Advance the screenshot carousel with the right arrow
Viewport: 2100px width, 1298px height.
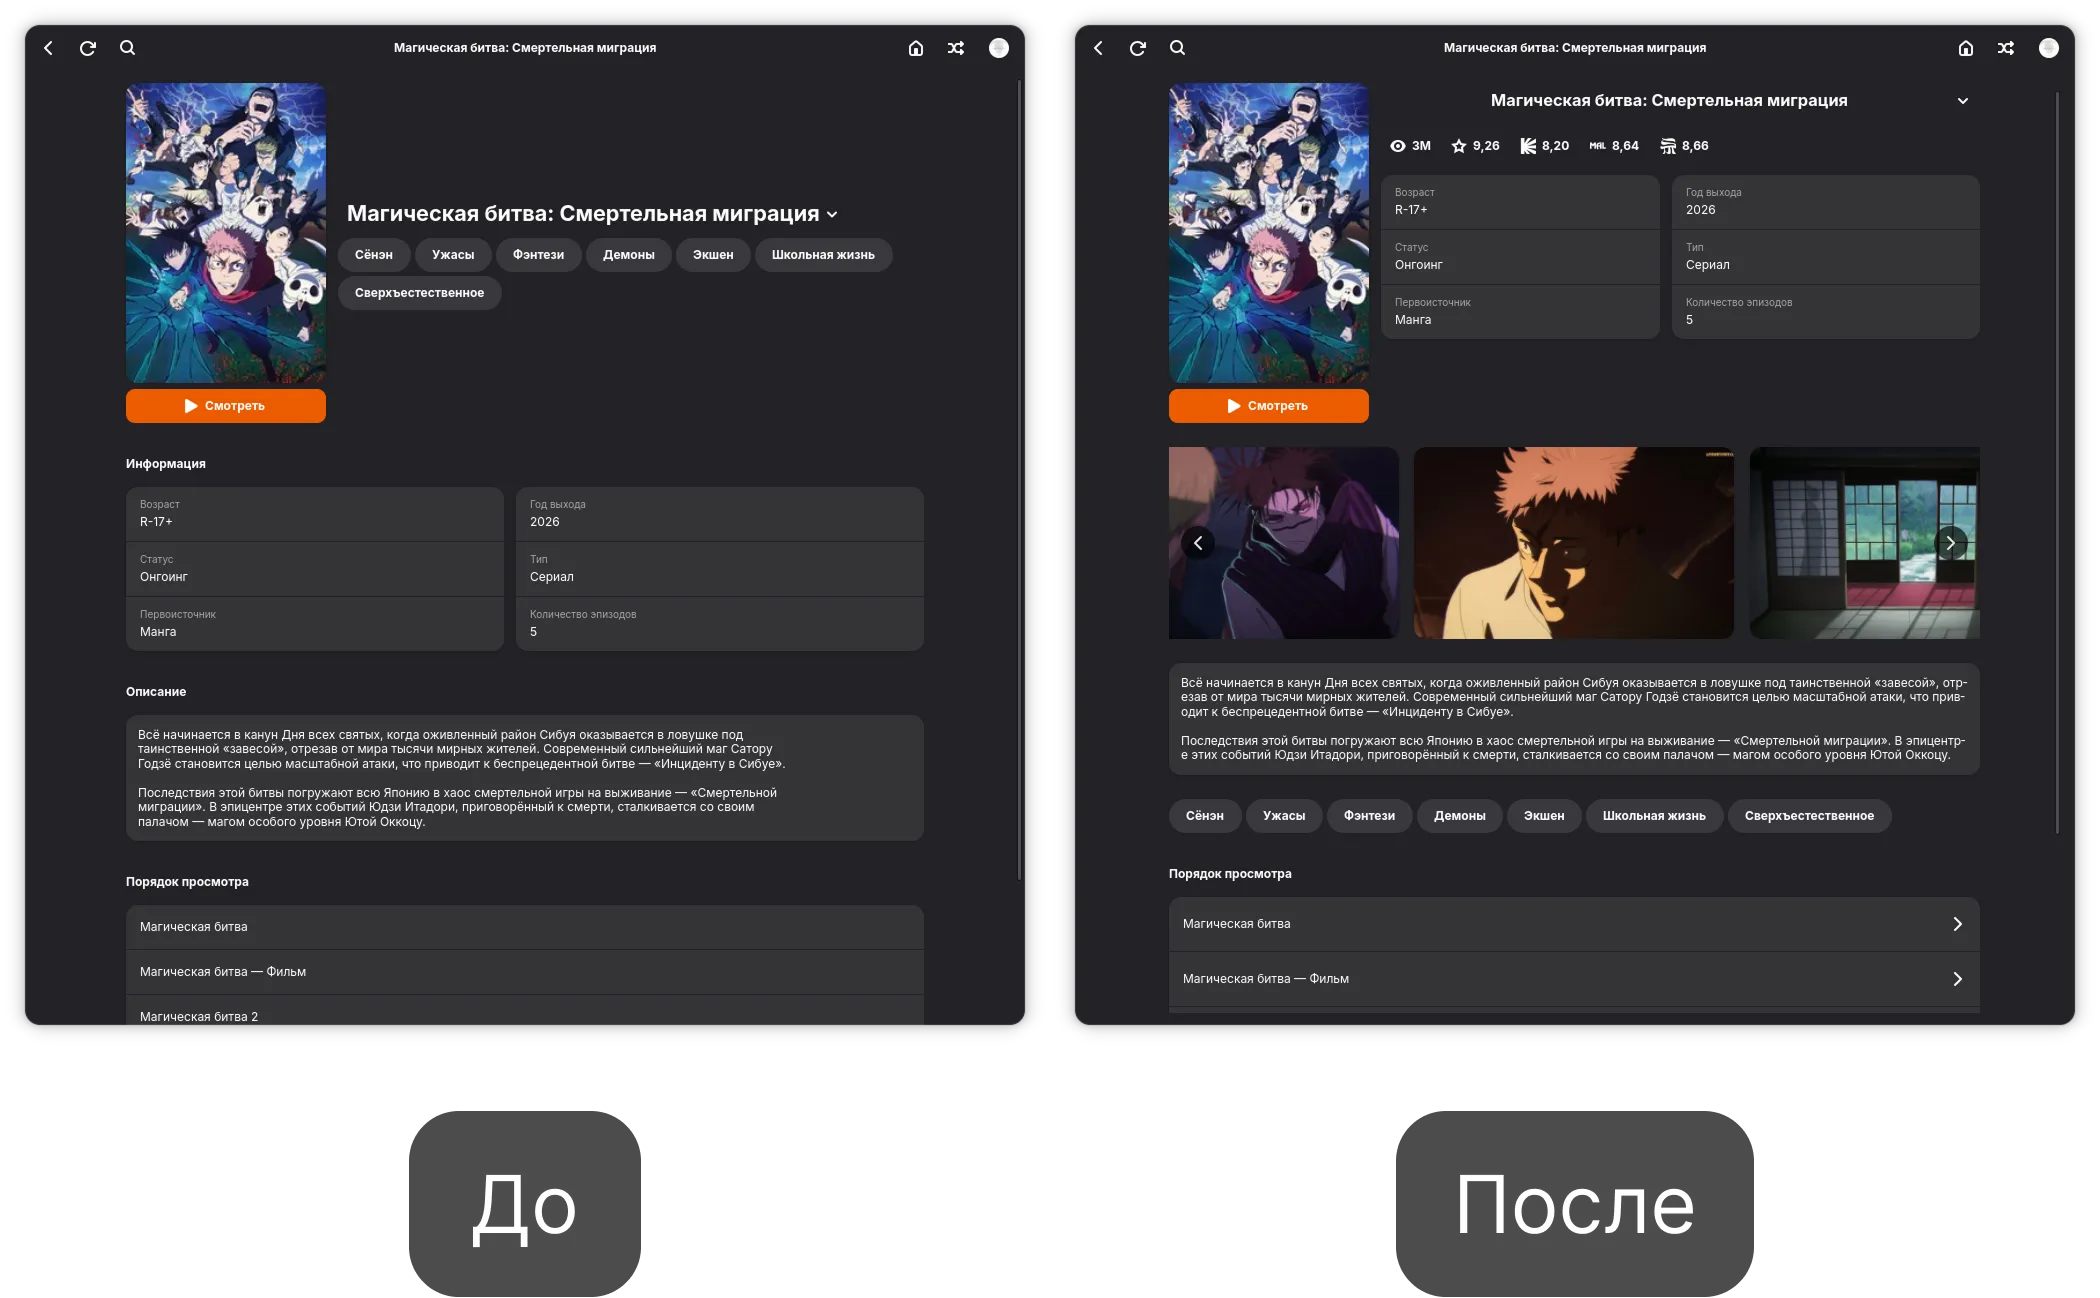tap(1950, 543)
